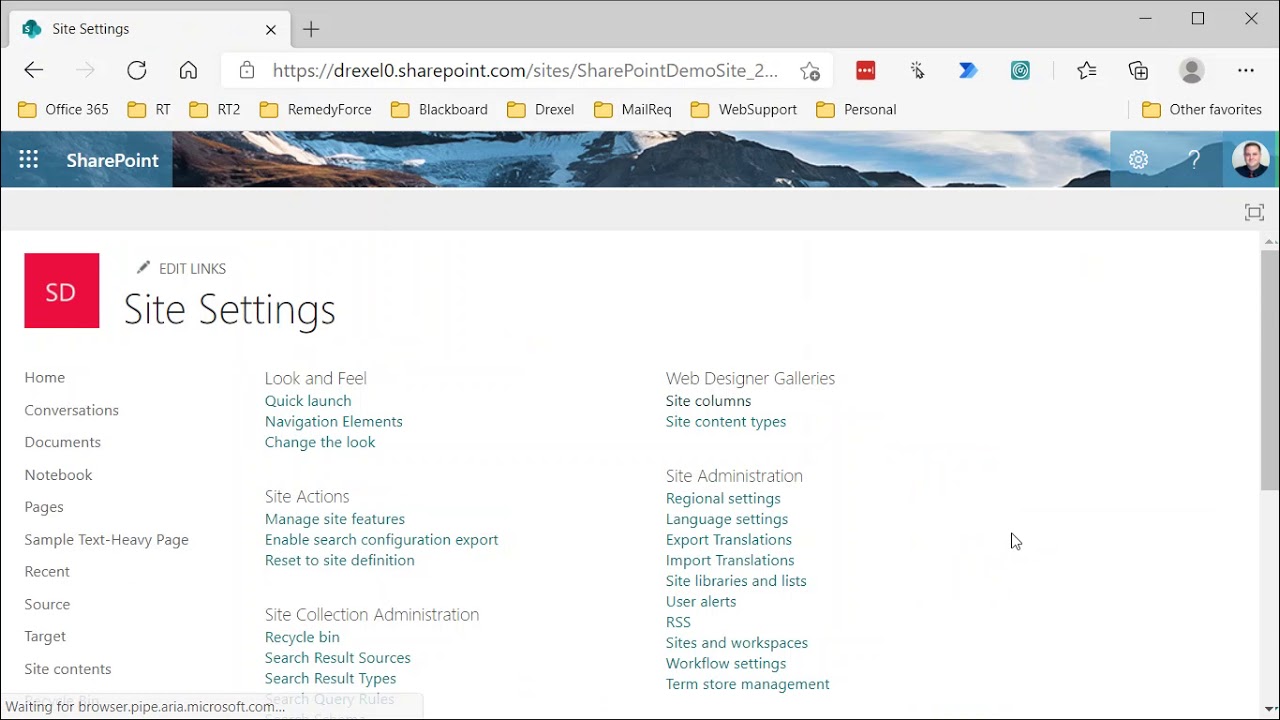Open the cursor sparkle extension icon
This screenshot has height=720, width=1280.
pyautogui.click(x=917, y=70)
